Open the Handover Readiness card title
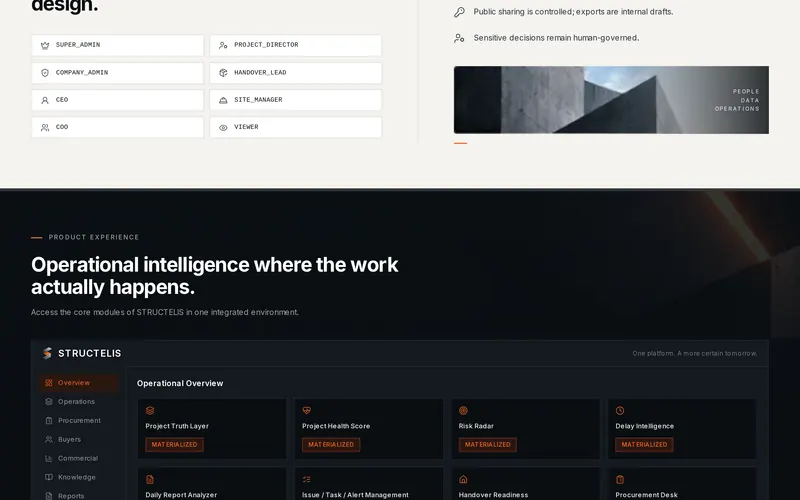 point(493,495)
